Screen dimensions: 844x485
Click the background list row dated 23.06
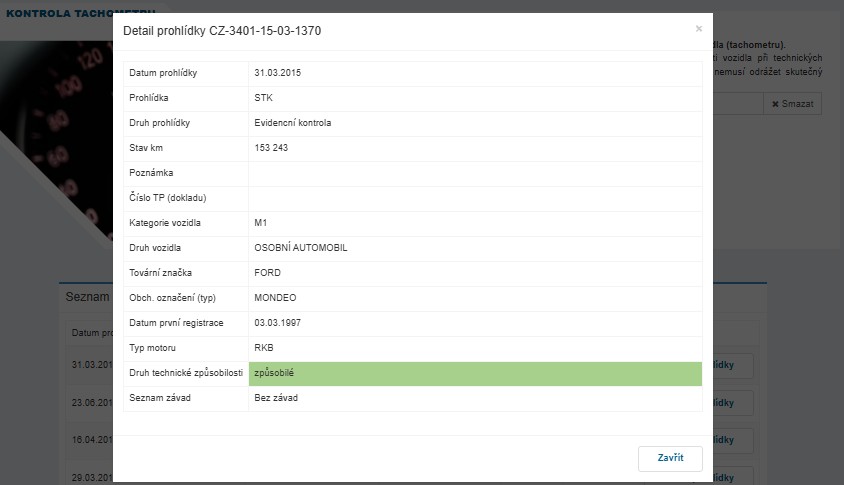pyautogui.click(x=92, y=403)
